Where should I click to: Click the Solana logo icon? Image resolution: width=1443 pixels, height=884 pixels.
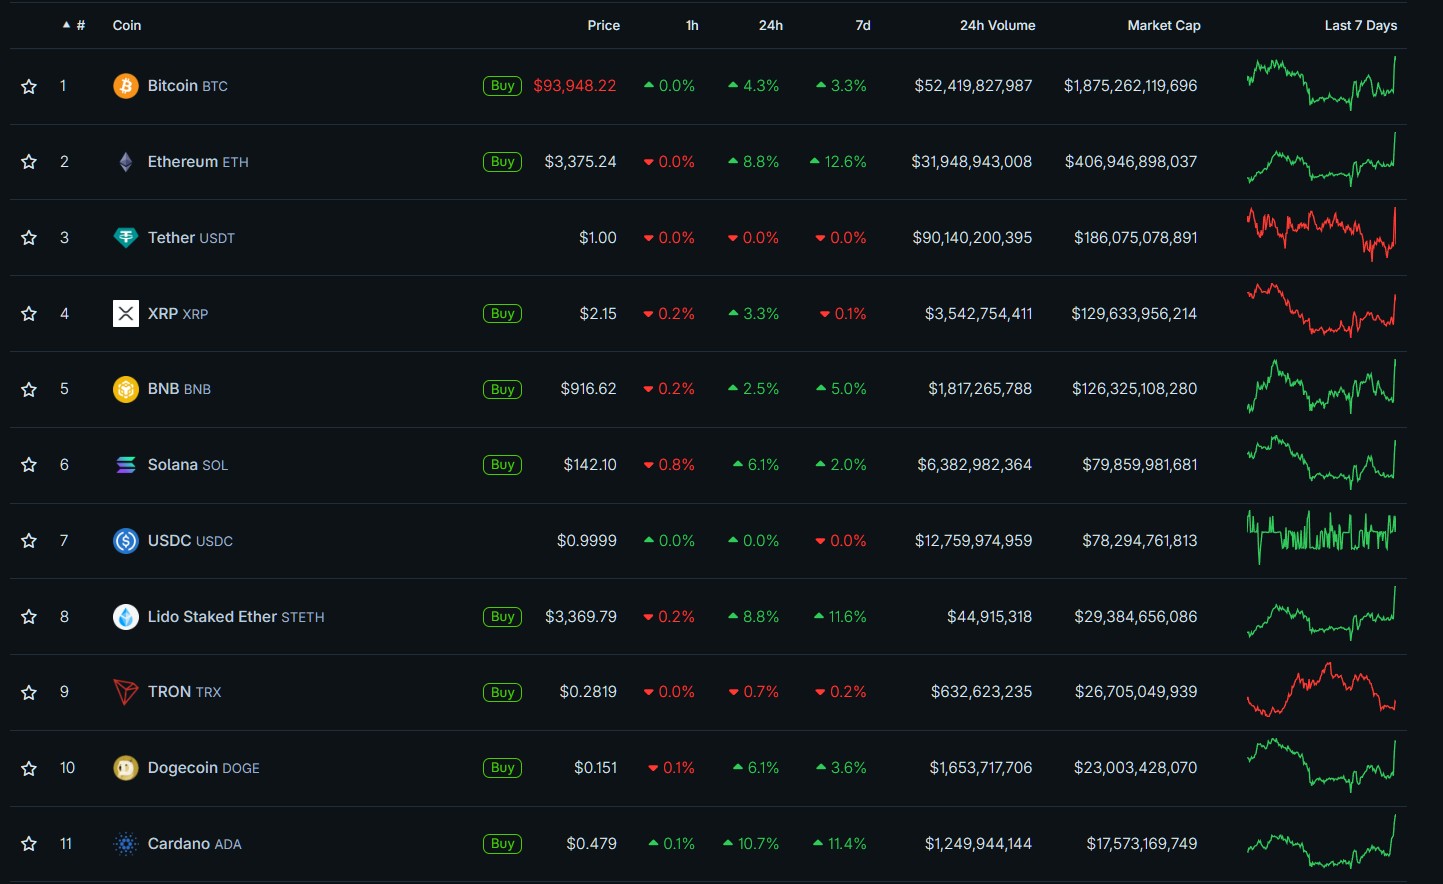coord(125,465)
